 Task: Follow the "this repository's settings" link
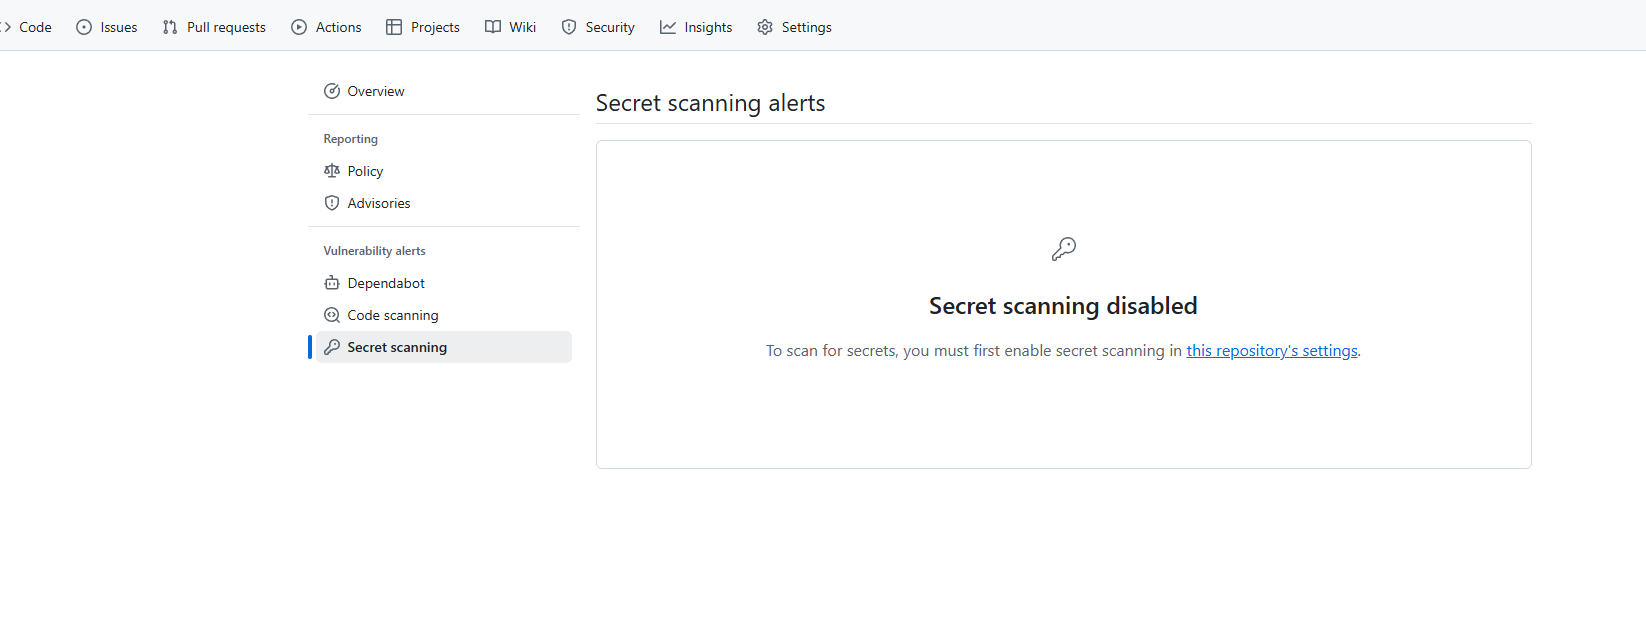pyautogui.click(x=1271, y=351)
